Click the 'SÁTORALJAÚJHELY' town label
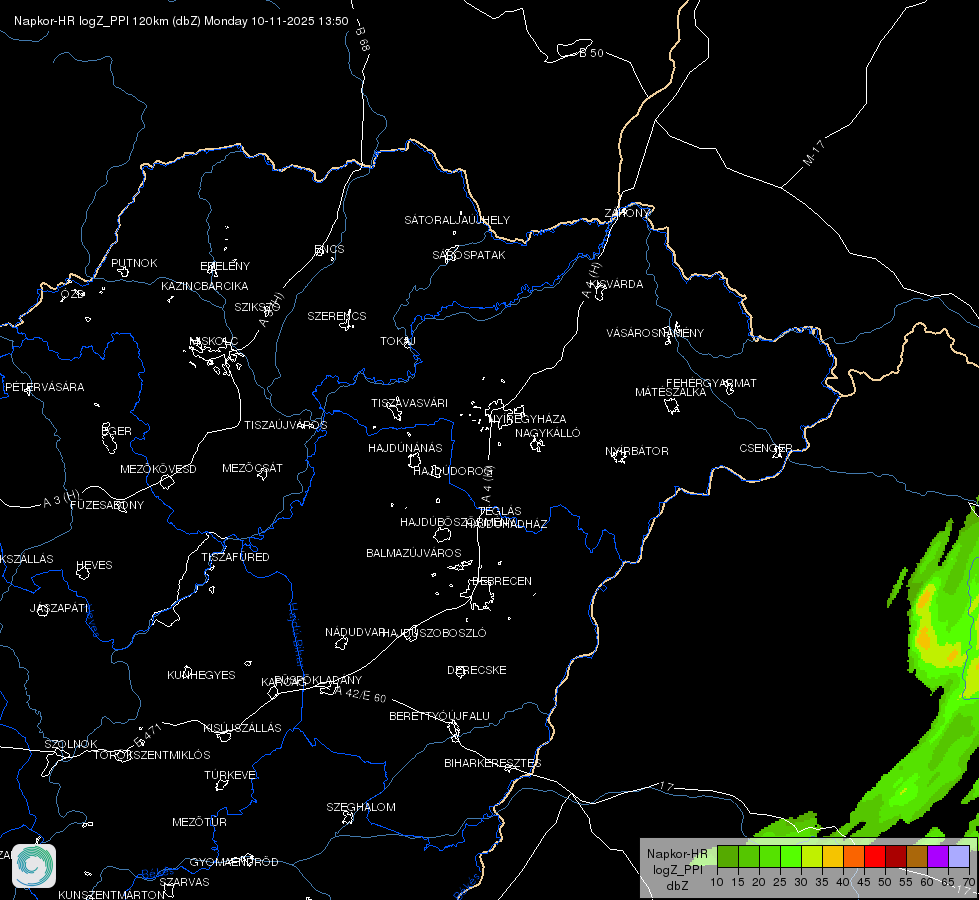 click(457, 220)
